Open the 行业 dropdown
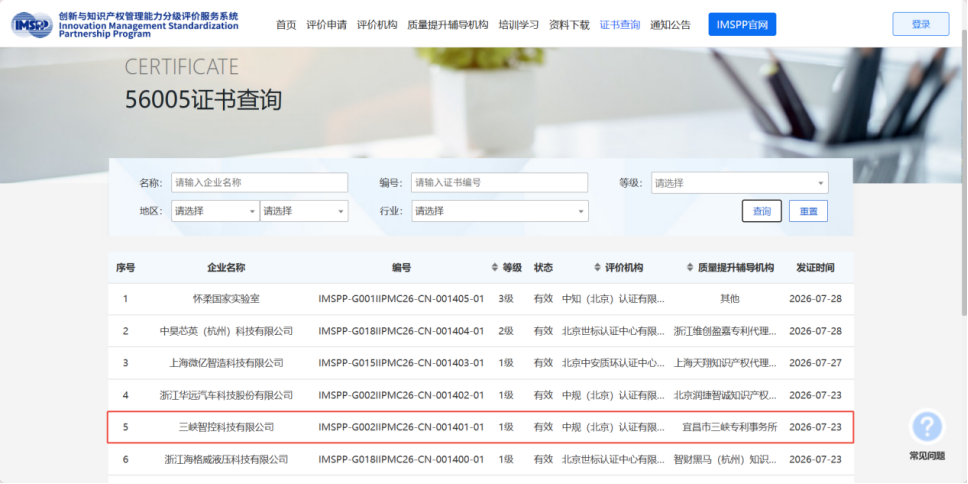This screenshot has width=968, height=484. point(500,211)
